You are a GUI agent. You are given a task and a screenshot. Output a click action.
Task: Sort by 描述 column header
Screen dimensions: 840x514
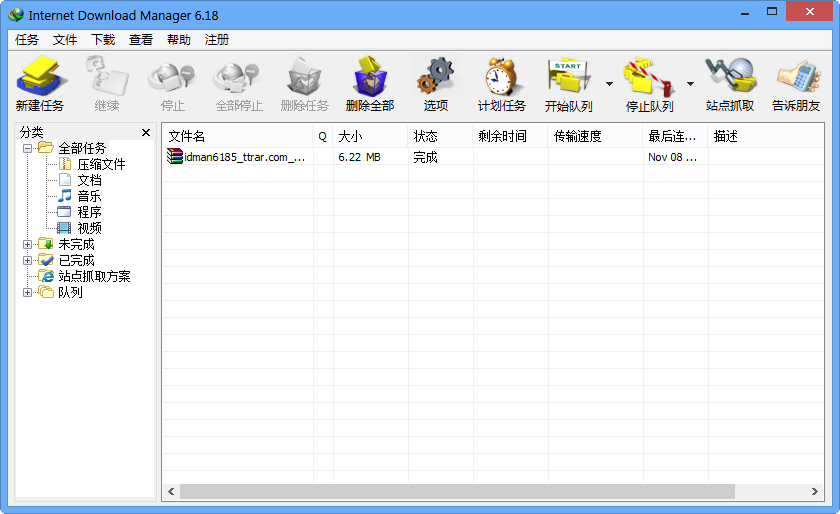pos(766,136)
